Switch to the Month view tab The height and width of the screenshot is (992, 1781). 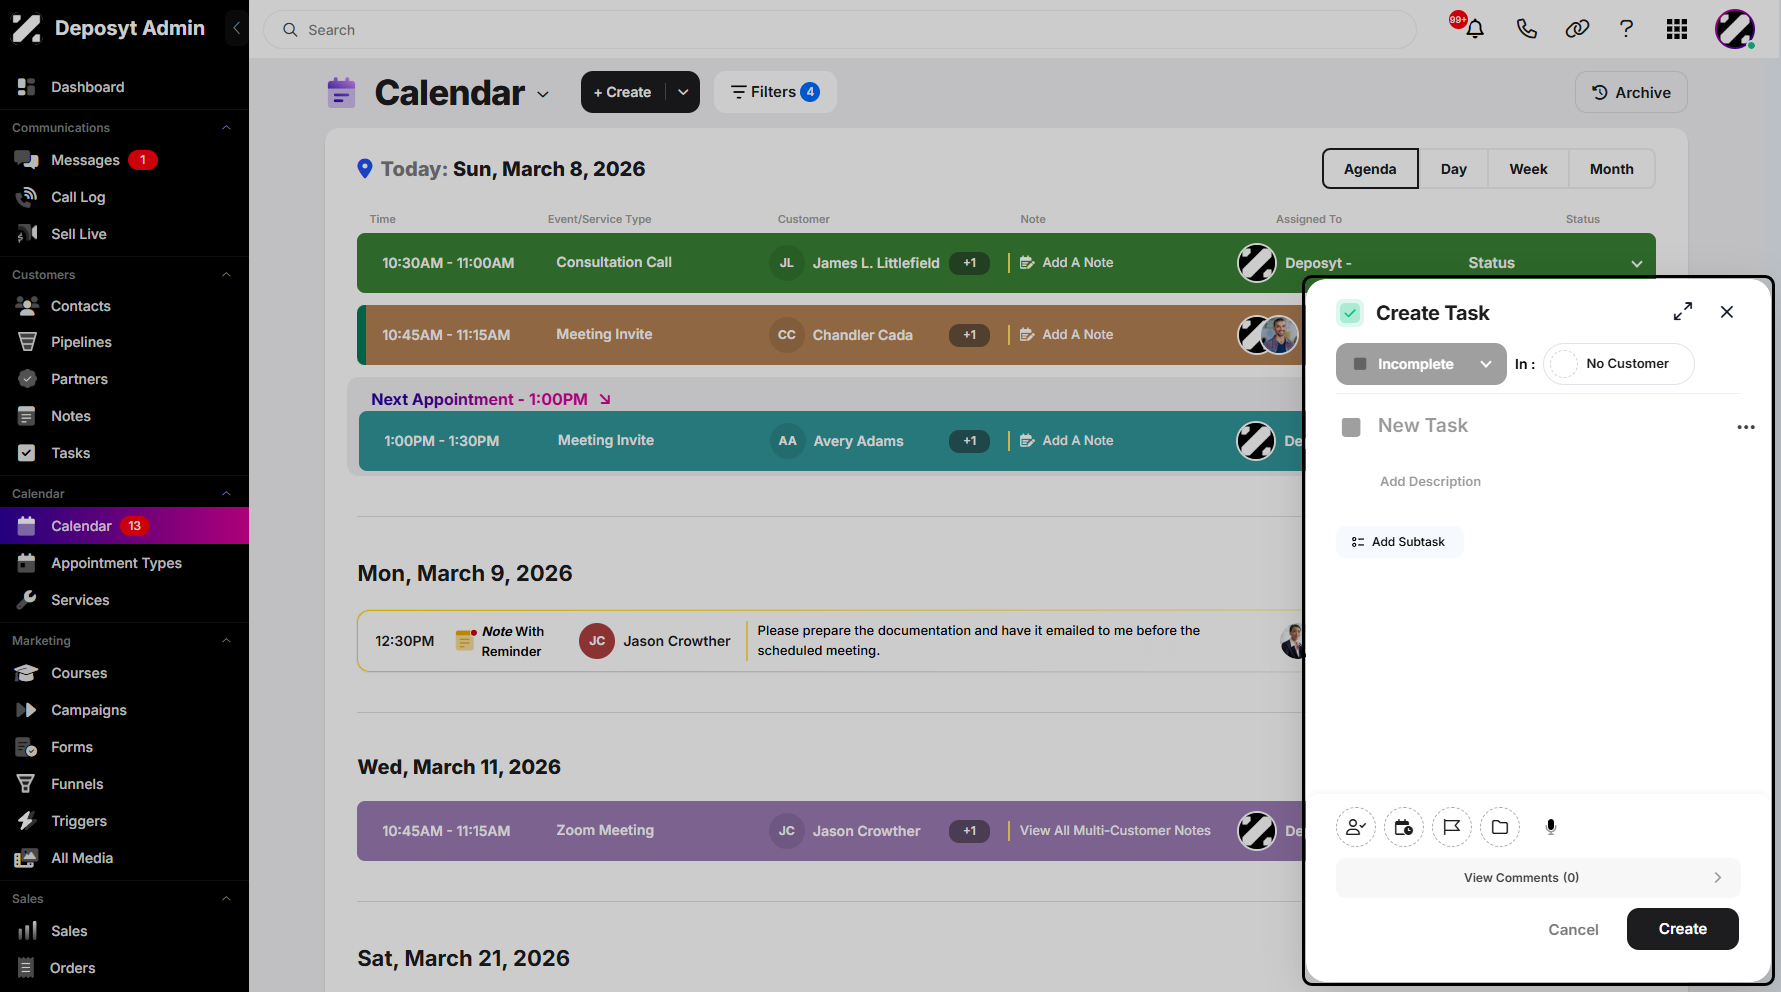(1611, 169)
